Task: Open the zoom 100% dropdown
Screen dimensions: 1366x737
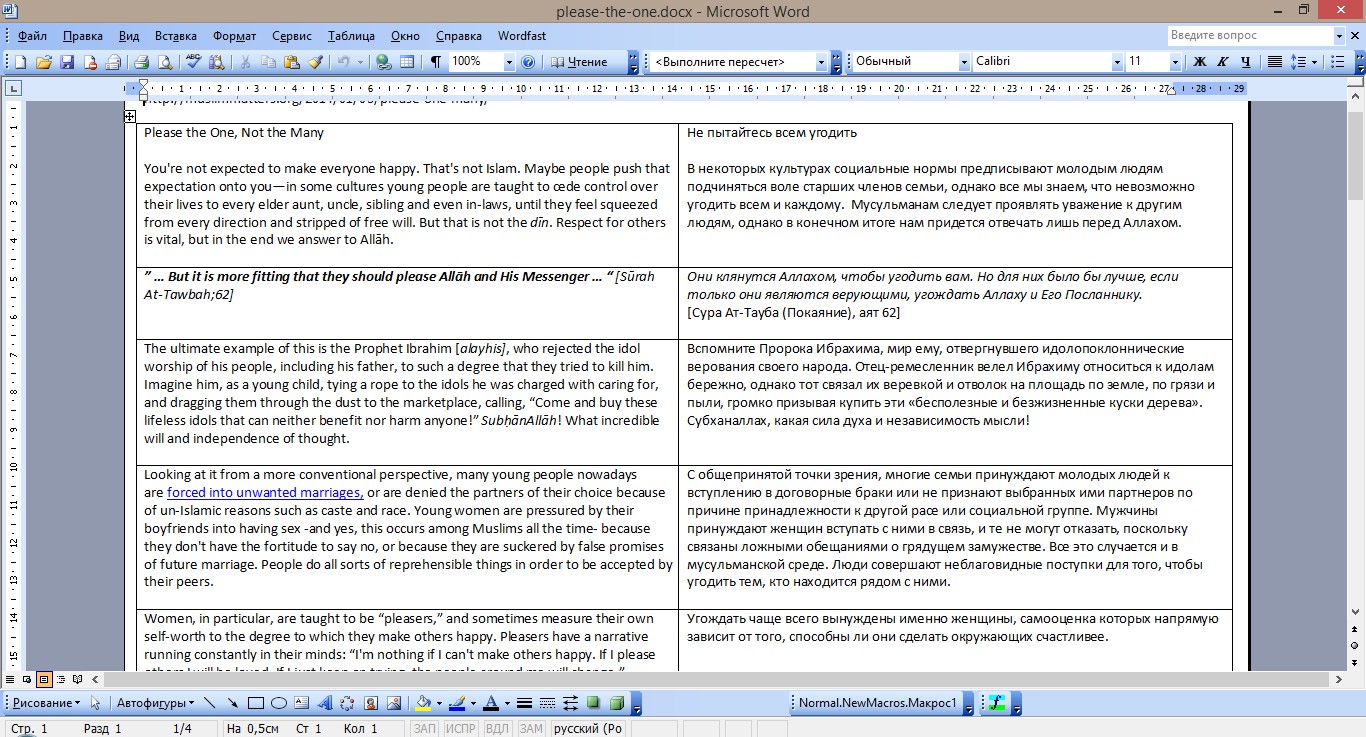Action: 509,62
